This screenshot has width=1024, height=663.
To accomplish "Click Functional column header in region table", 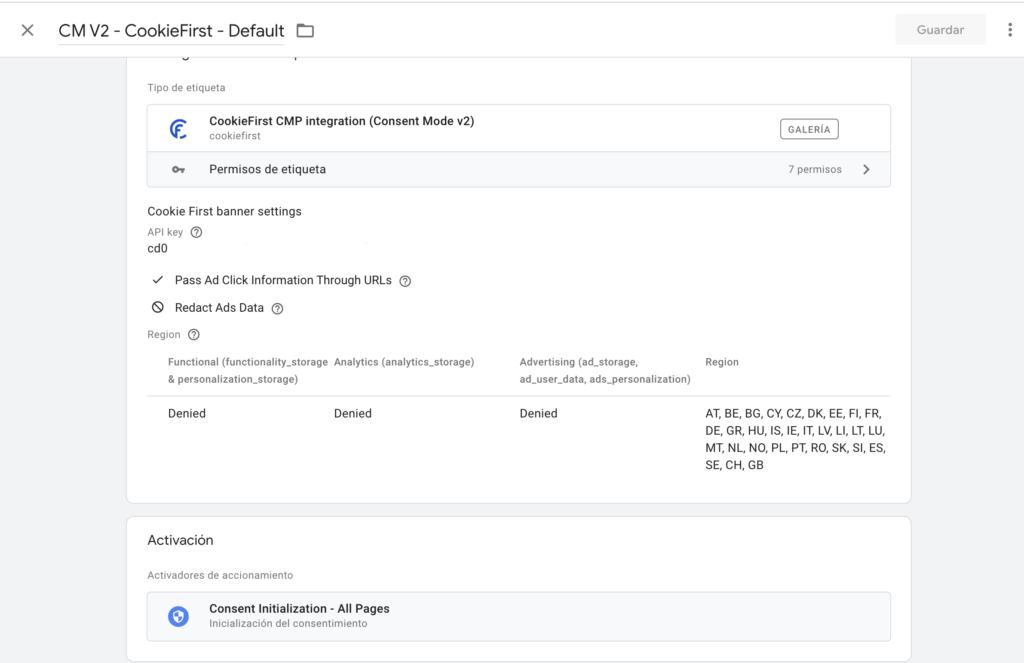I will tap(248, 370).
